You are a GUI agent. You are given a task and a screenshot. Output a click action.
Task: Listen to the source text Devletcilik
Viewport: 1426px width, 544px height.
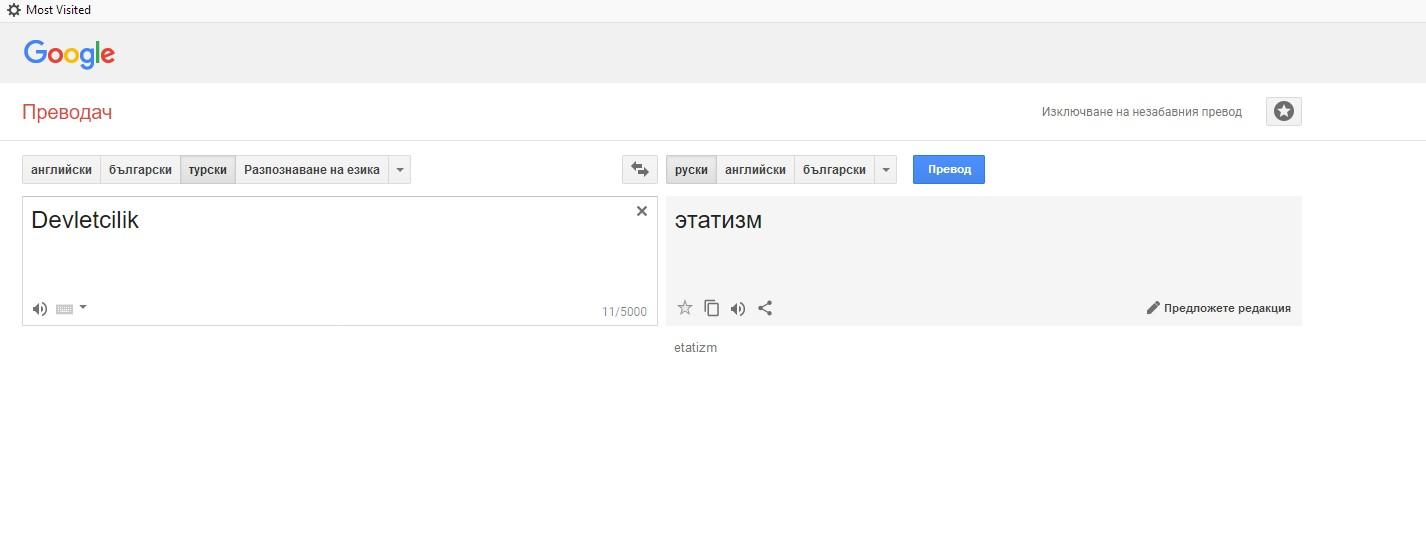40,309
